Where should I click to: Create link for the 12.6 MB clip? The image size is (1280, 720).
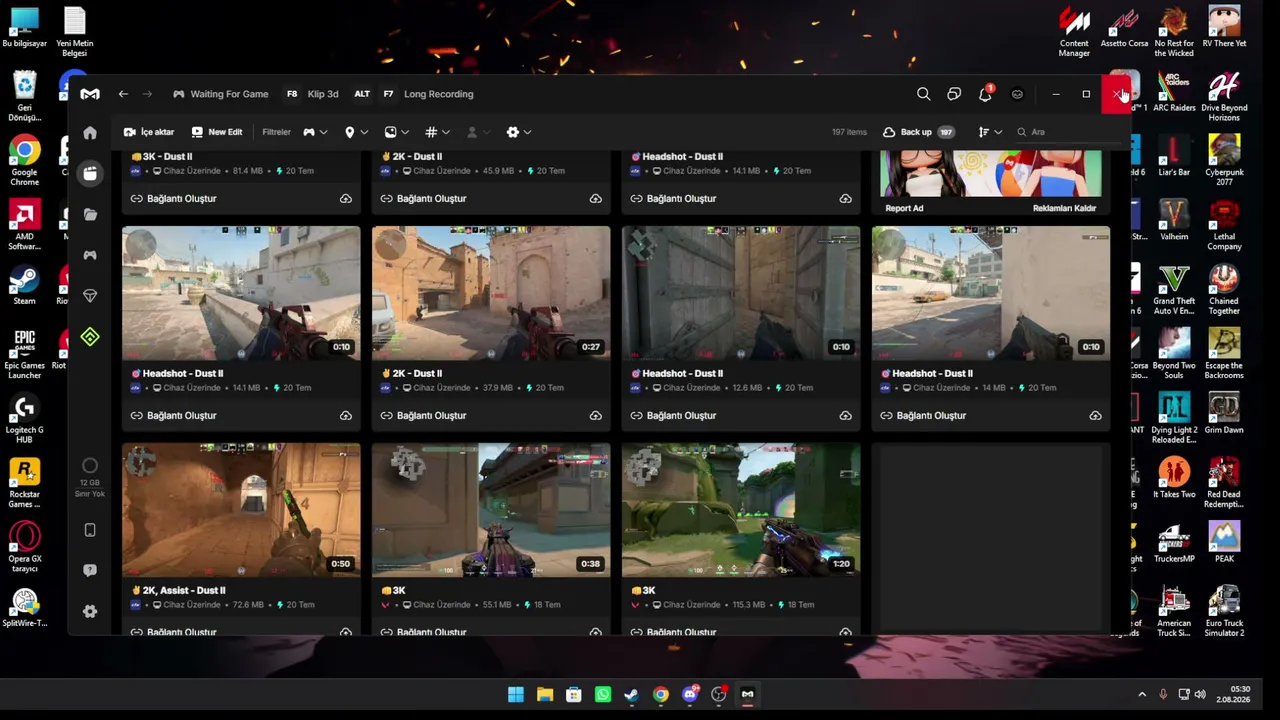pos(674,415)
